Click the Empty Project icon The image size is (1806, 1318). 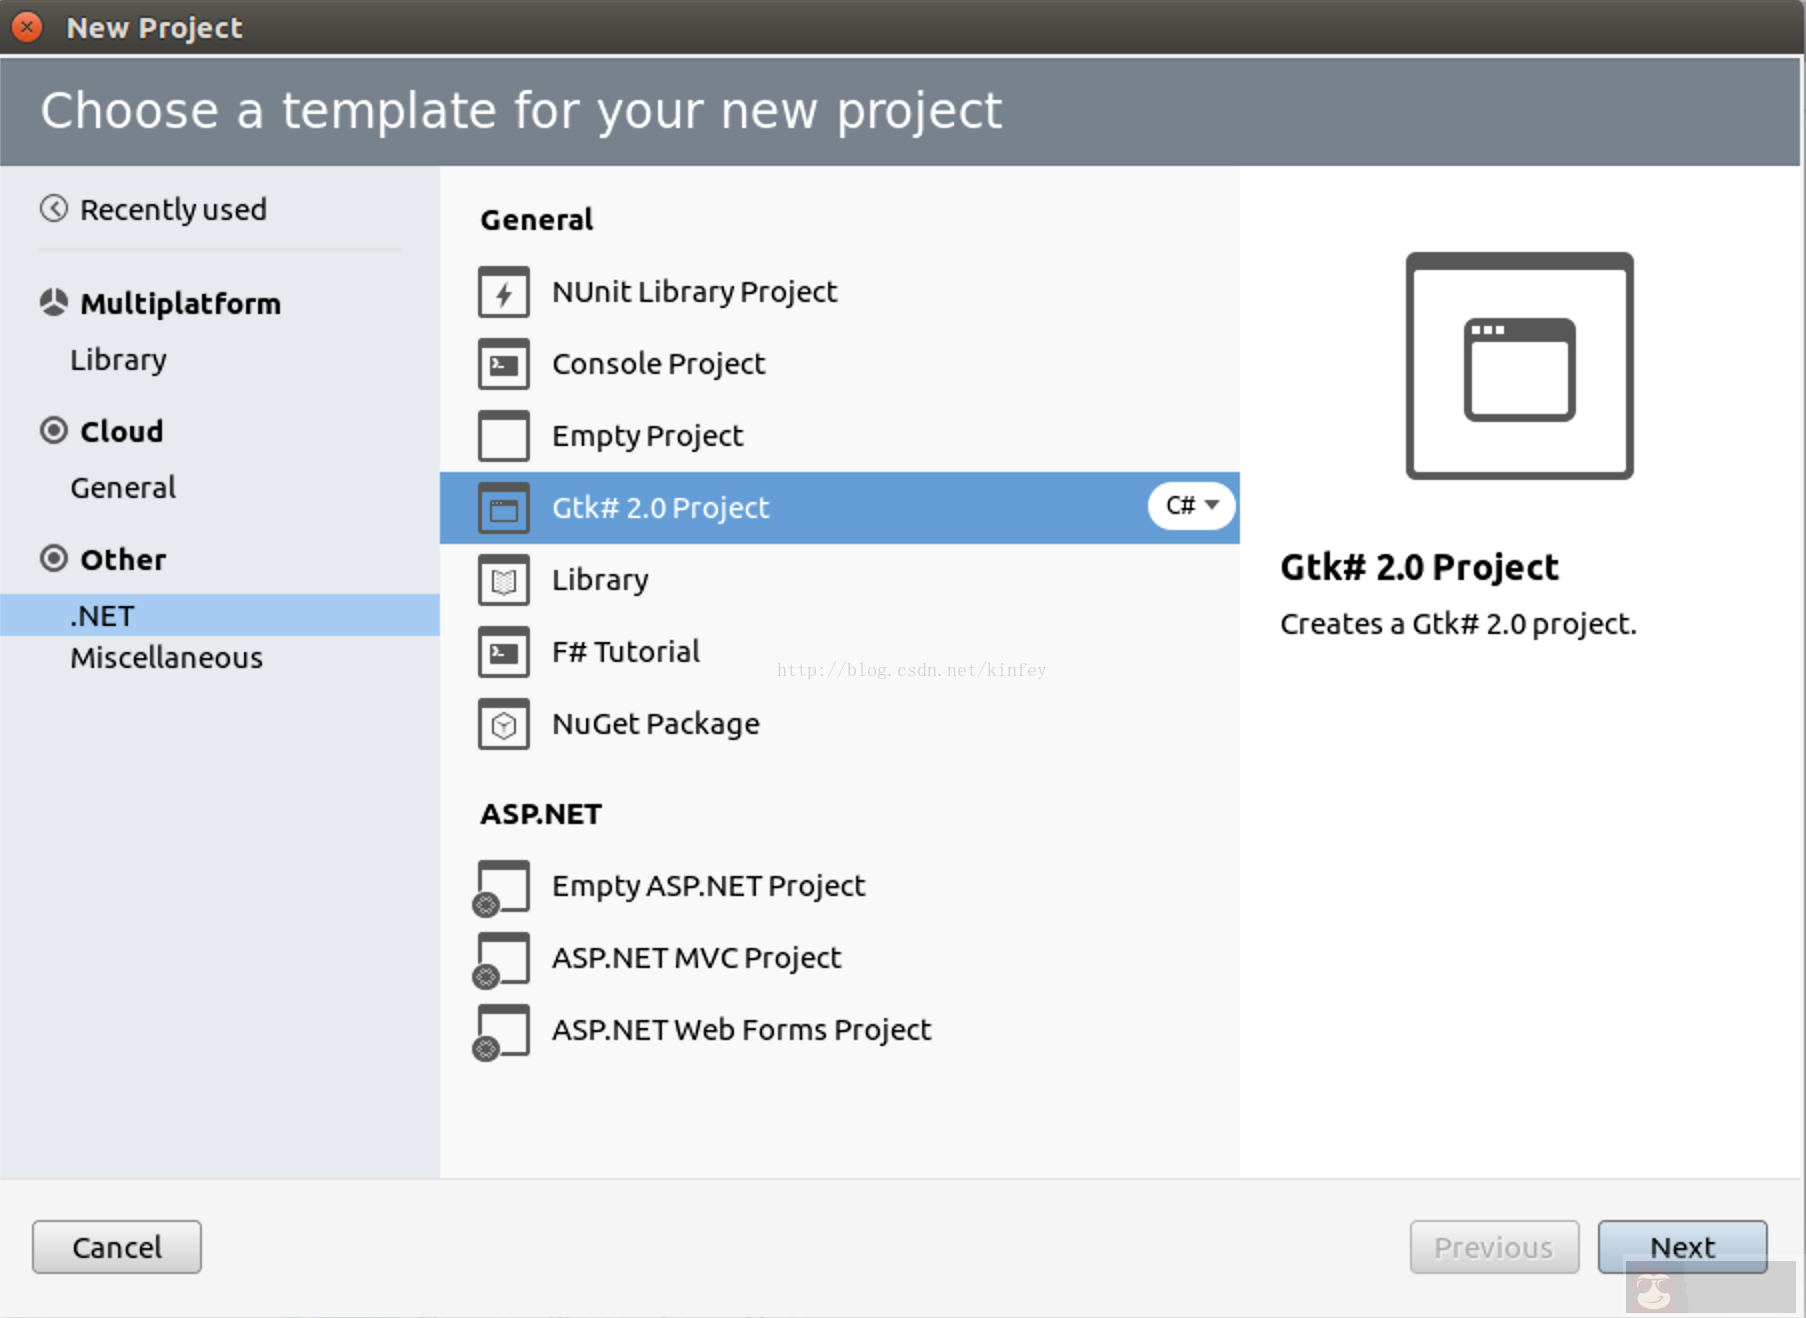[x=504, y=437]
